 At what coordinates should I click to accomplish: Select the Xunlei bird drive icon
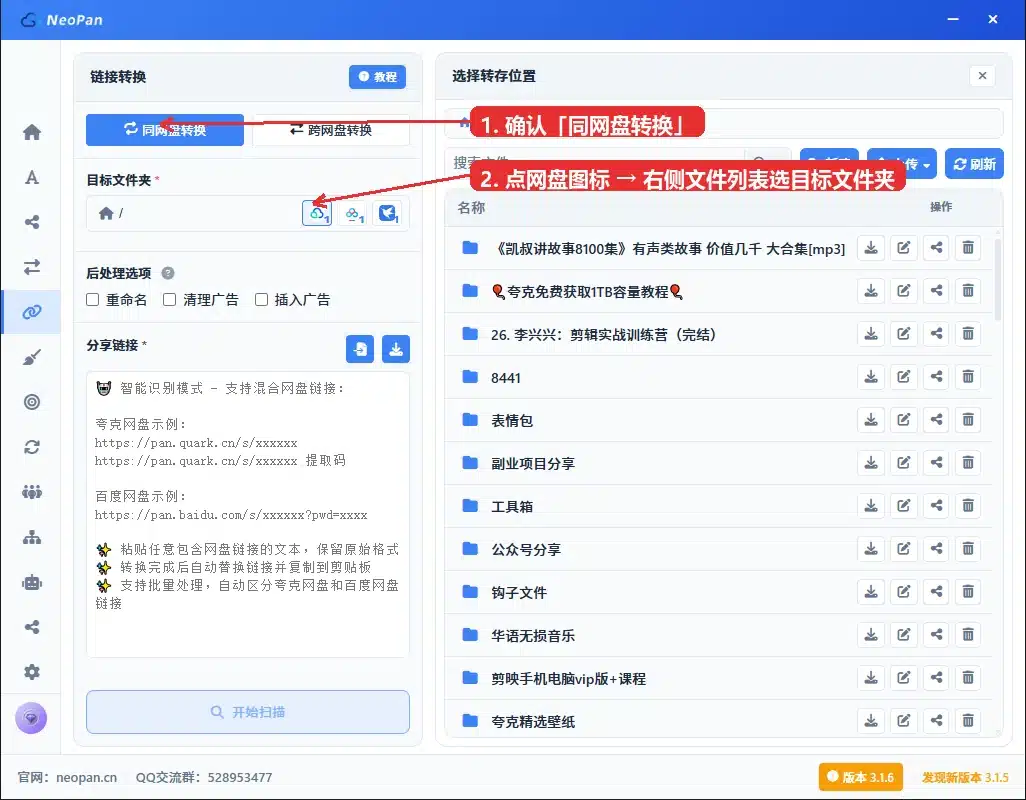click(387, 213)
